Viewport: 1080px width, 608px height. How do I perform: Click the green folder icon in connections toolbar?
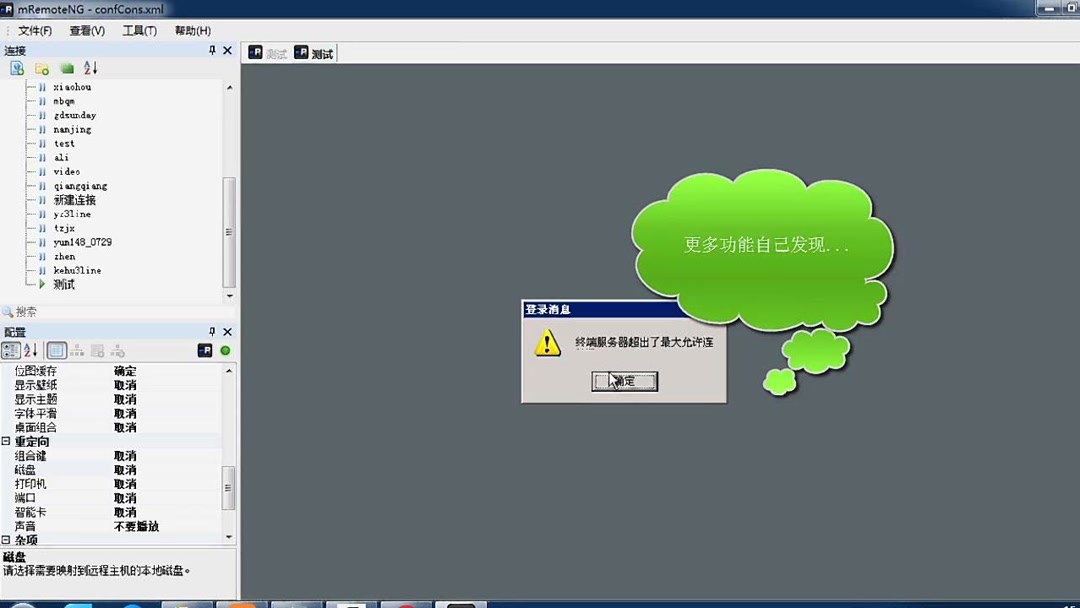pos(65,67)
